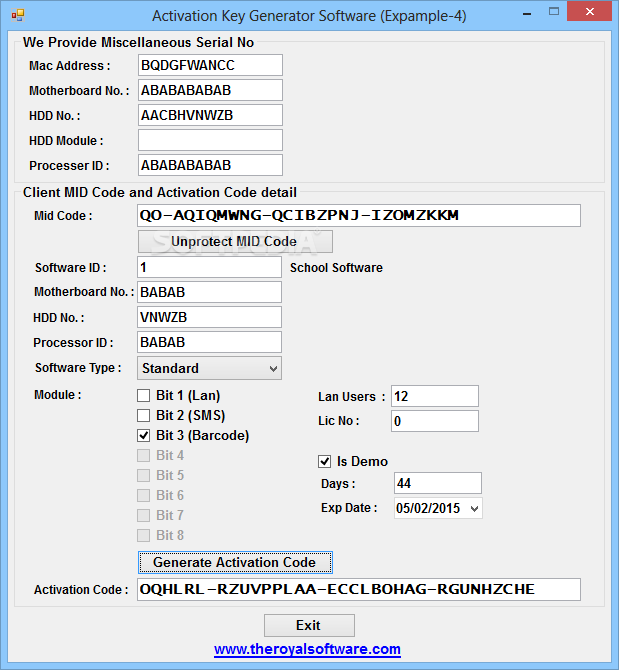Click the disabled Bit 4 checkbox
Screen dimensions: 619x670
pos(144,455)
